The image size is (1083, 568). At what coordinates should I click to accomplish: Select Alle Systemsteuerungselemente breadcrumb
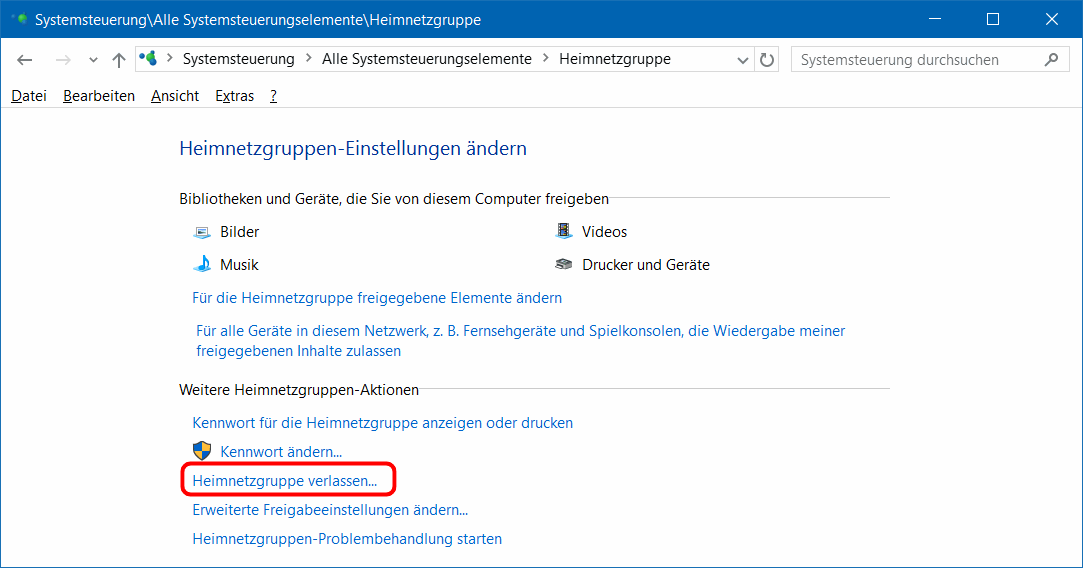tap(426, 59)
